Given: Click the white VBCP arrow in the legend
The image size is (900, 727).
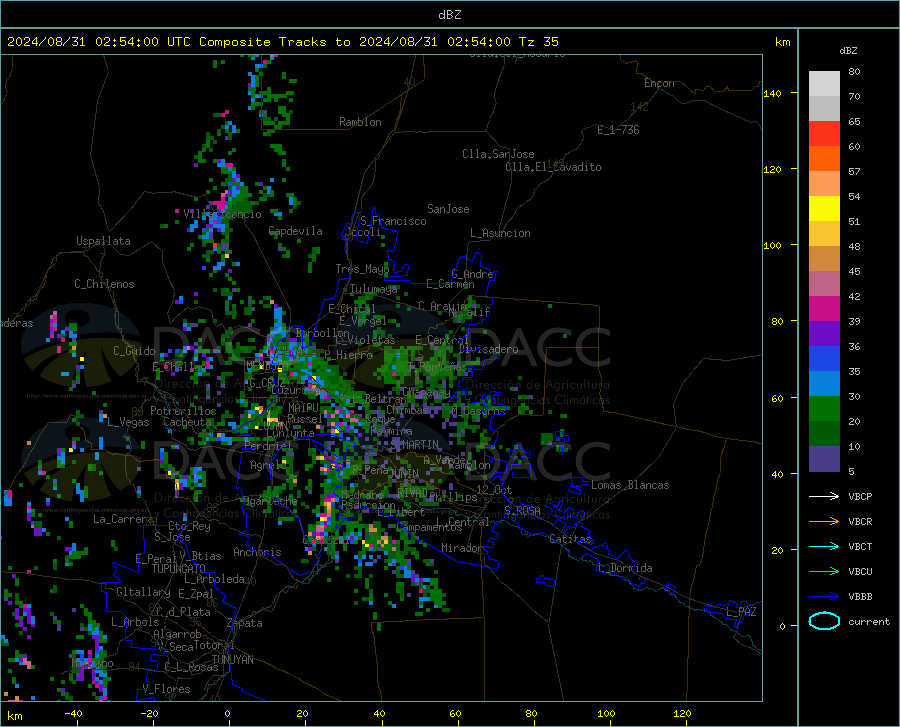Looking at the screenshot, I should (824, 496).
